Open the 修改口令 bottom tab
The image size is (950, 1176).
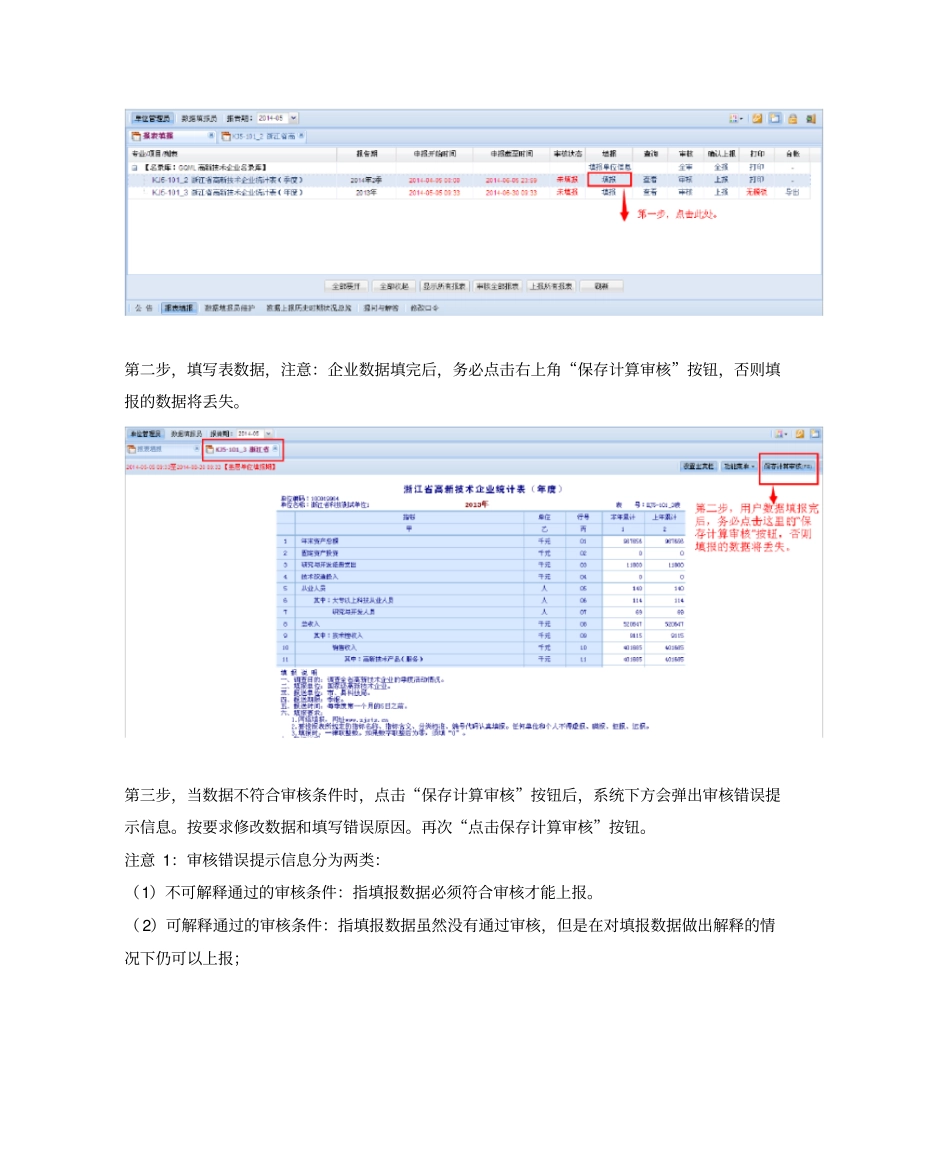pos(424,308)
